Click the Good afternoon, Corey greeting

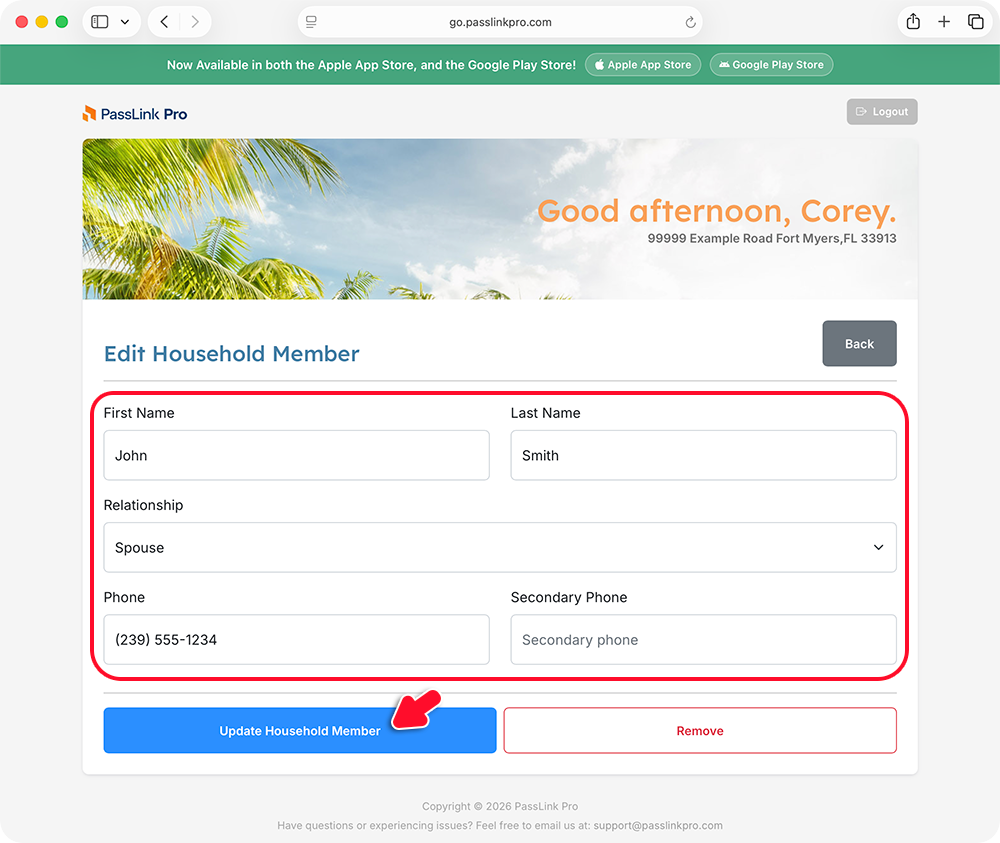pos(717,211)
